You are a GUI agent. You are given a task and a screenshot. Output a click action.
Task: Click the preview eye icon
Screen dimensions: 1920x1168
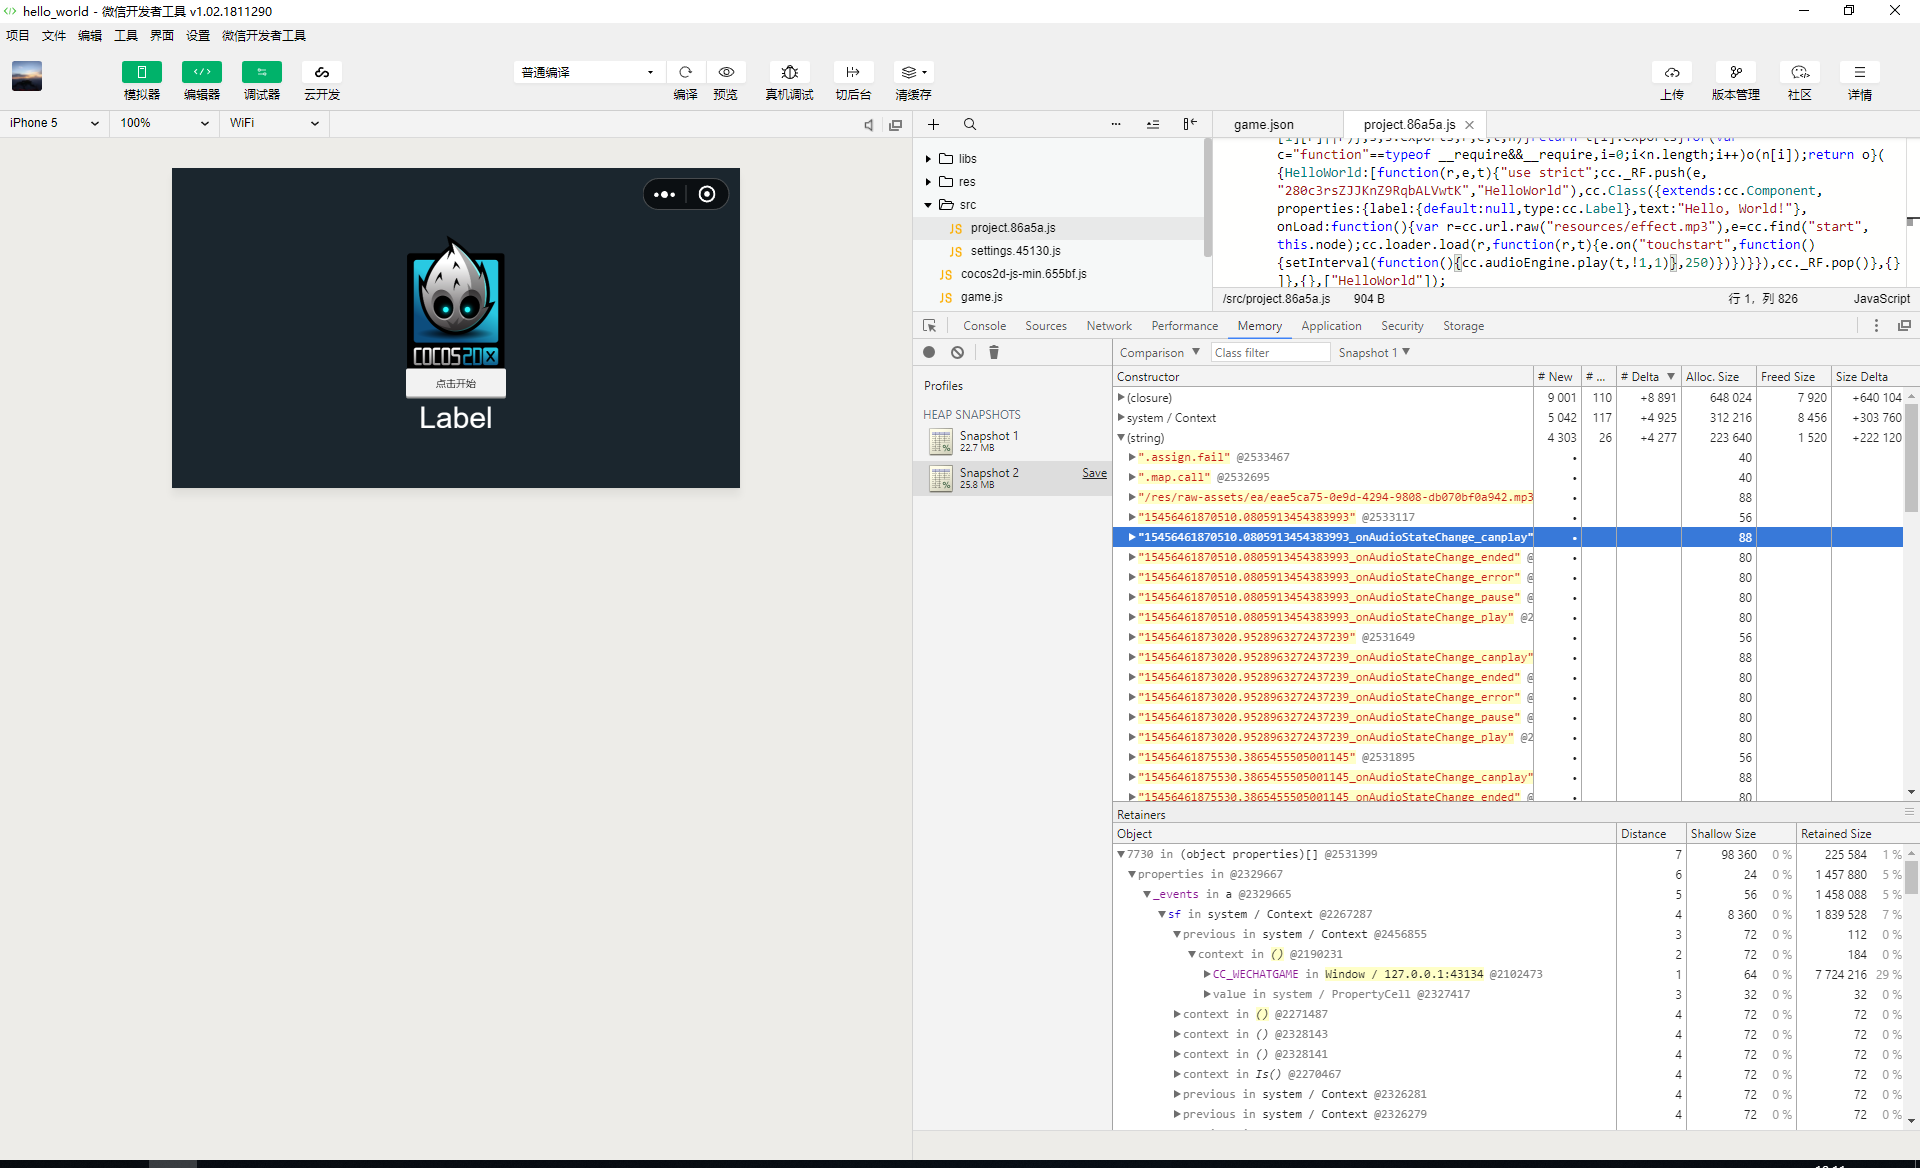[x=726, y=72]
